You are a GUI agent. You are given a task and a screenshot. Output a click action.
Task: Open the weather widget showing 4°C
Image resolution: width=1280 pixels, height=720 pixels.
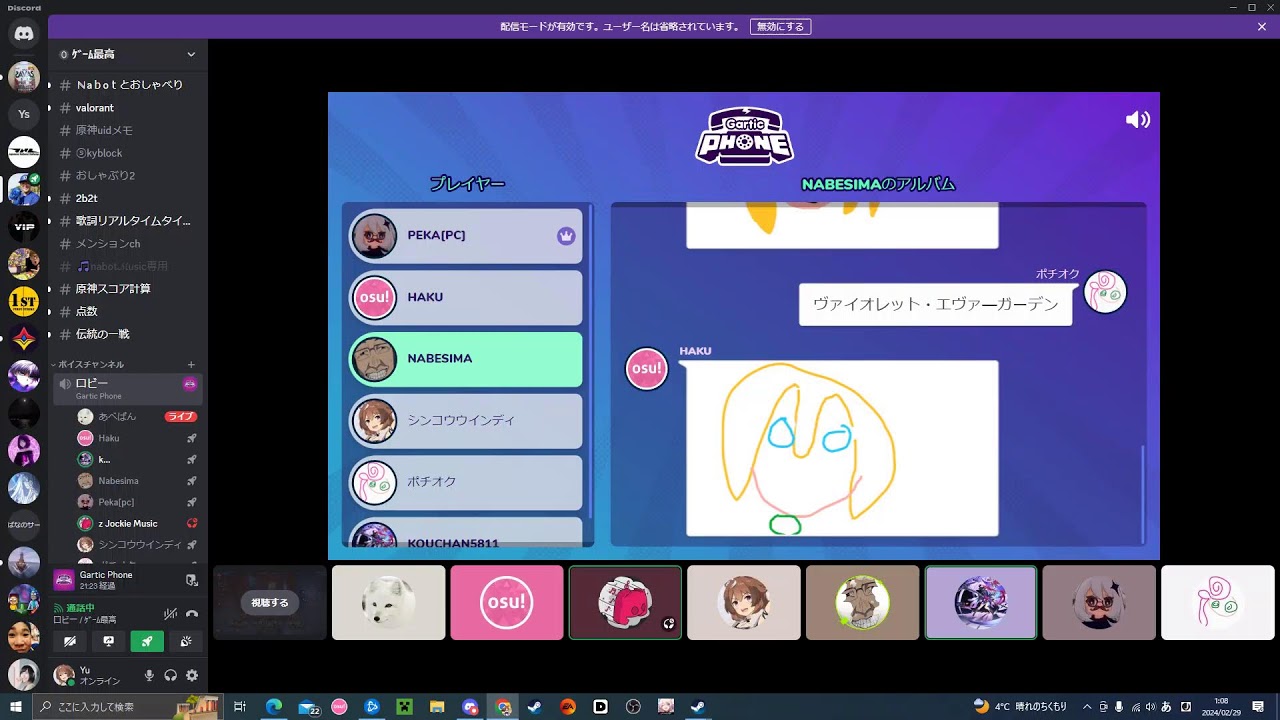[x=1020, y=707]
